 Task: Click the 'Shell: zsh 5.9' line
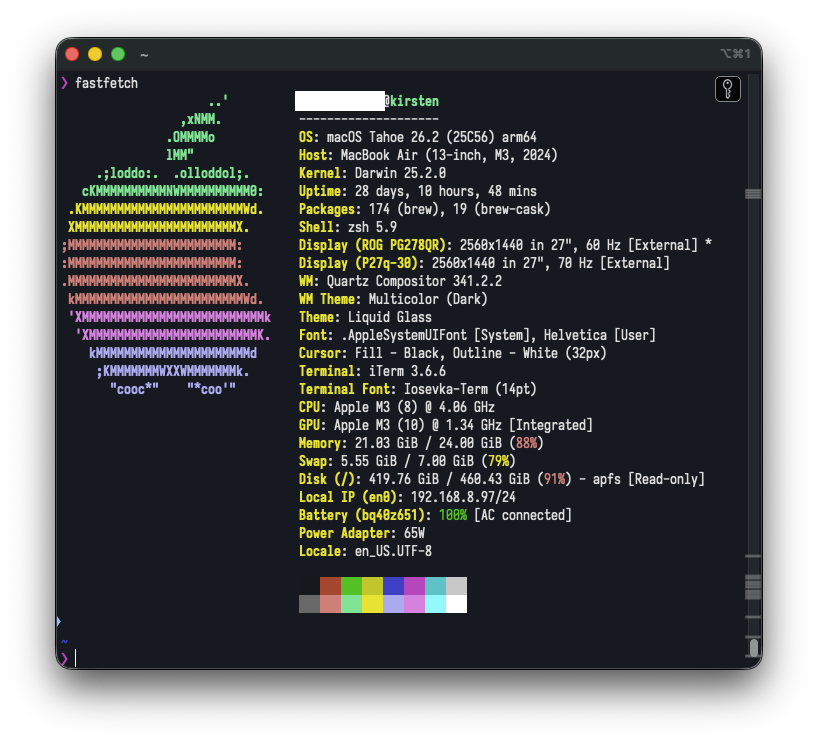click(347, 227)
